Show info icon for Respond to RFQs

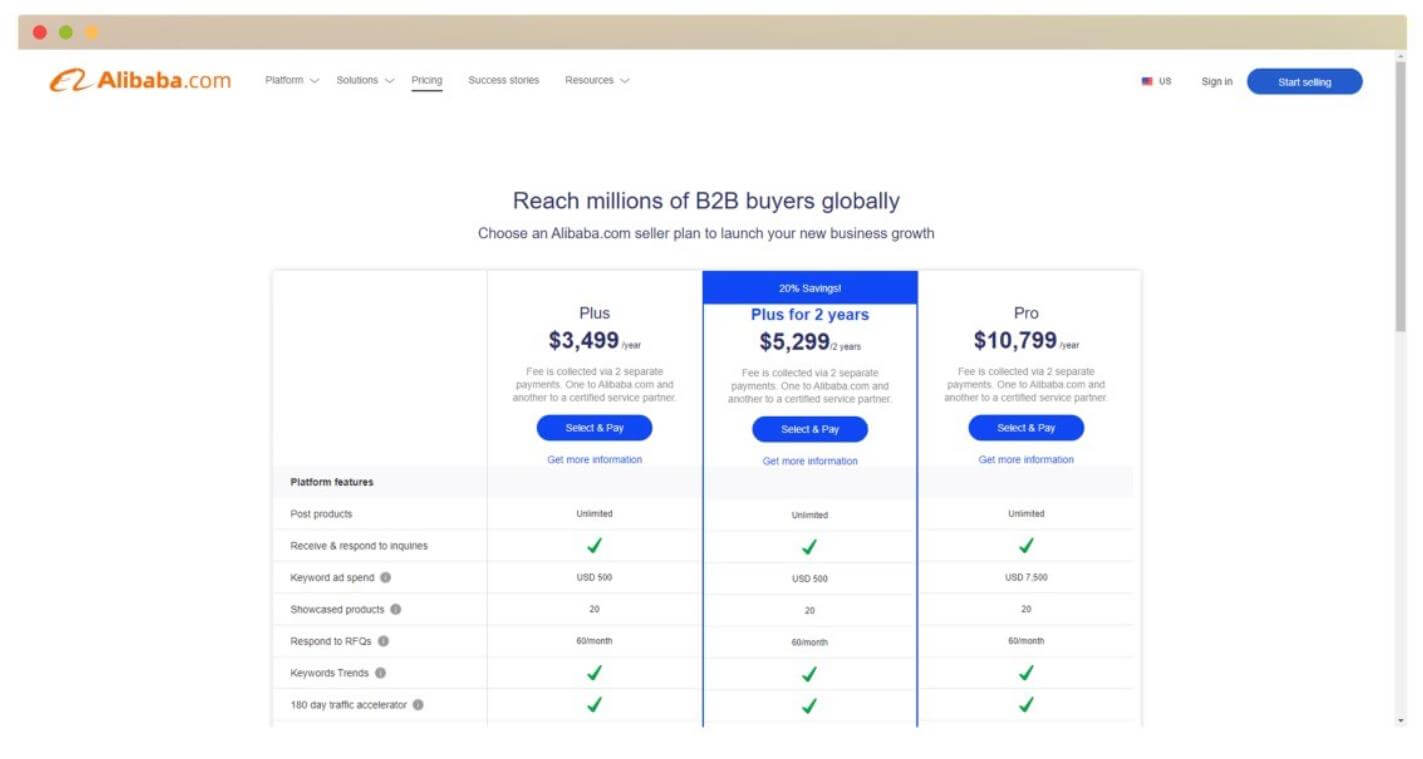(383, 641)
